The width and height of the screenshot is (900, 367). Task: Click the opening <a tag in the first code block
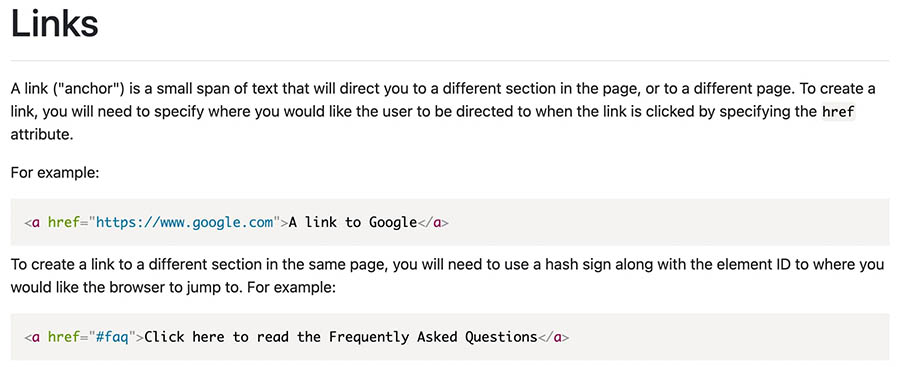pos(32,222)
